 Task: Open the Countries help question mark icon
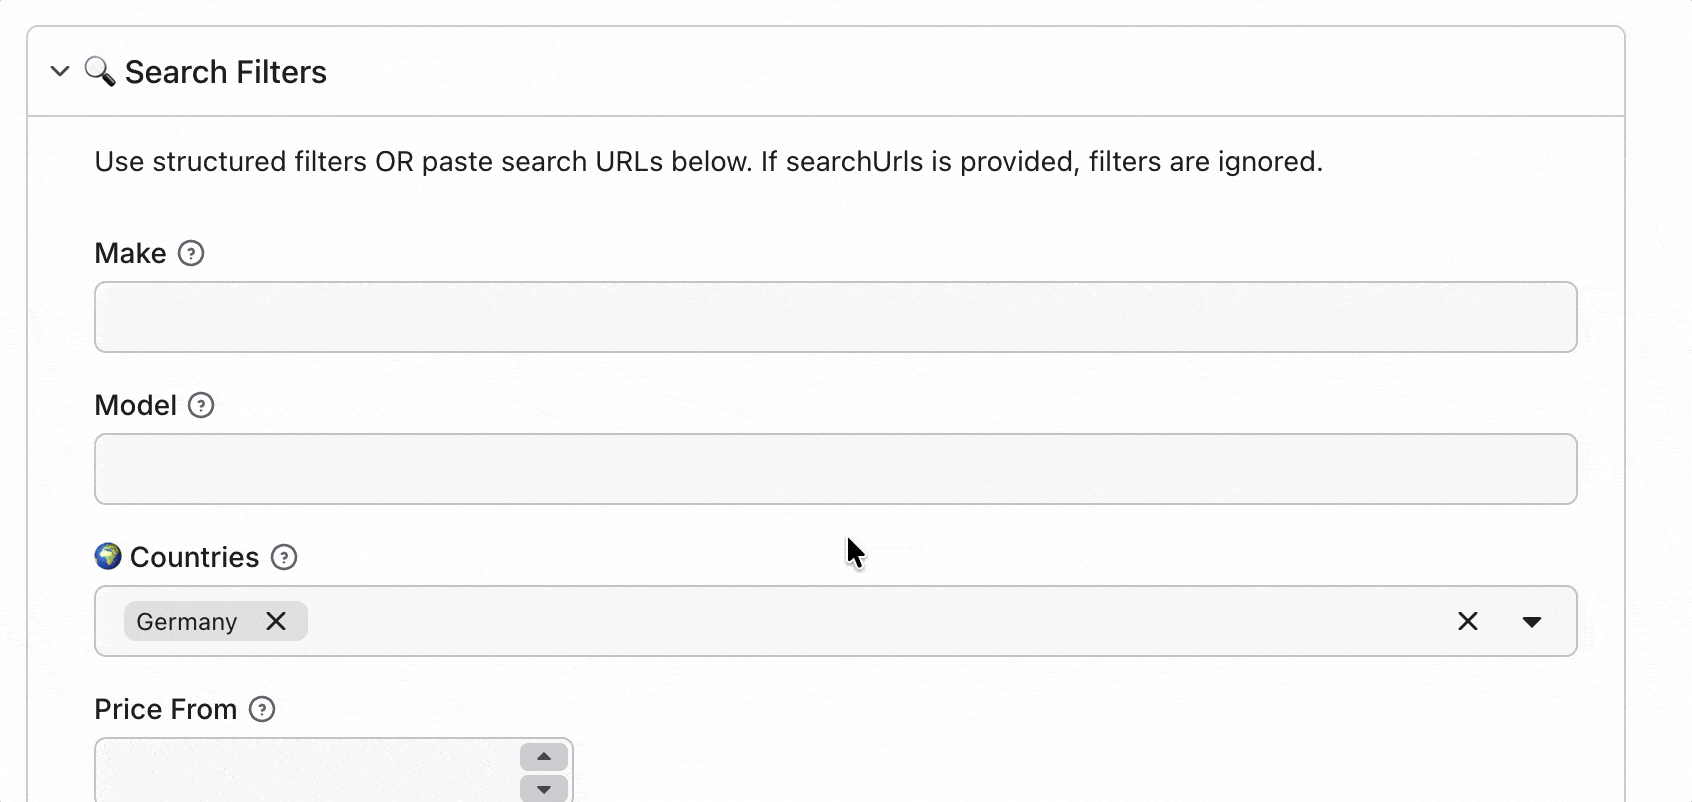[x=284, y=557]
